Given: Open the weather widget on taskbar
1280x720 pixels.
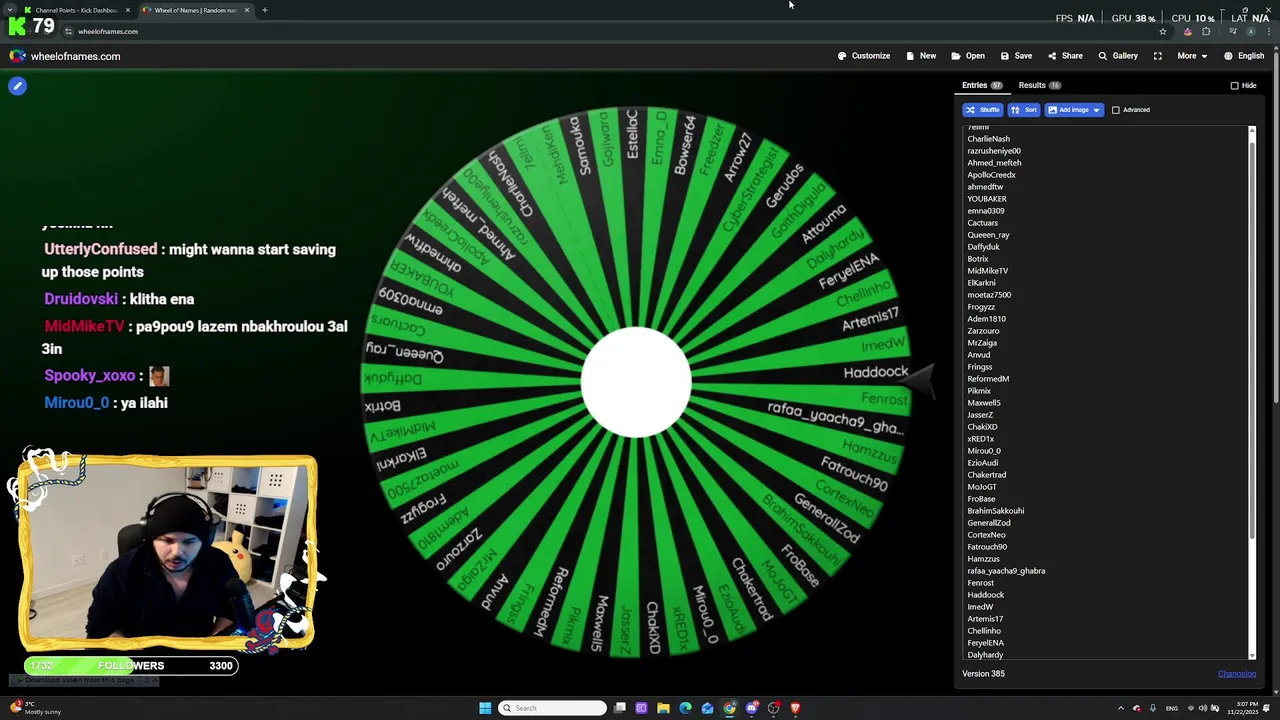Looking at the screenshot, I should (36, 708).
